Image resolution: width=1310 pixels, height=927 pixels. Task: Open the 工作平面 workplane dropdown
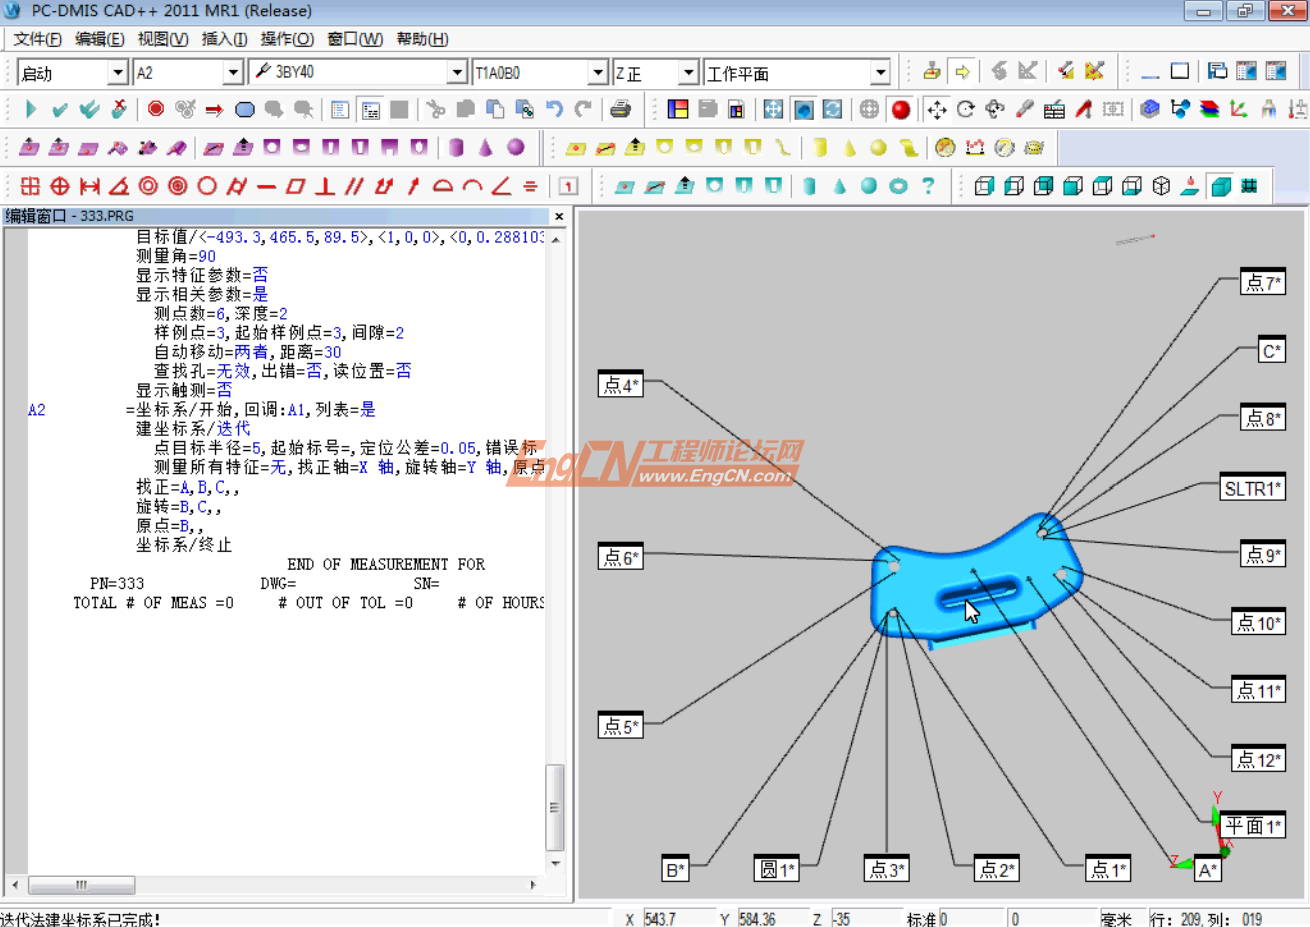pos(880,73)
